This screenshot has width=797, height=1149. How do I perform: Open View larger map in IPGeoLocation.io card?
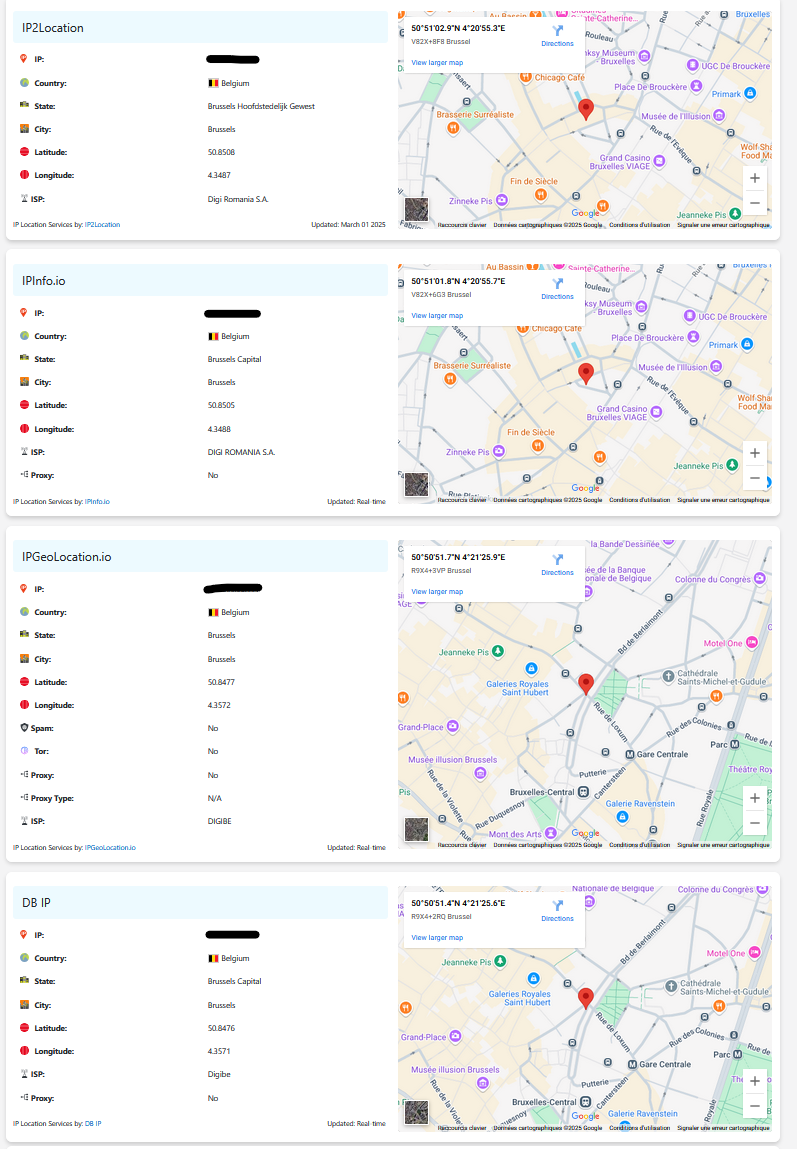pyautogui.click(x=437, y=591)
